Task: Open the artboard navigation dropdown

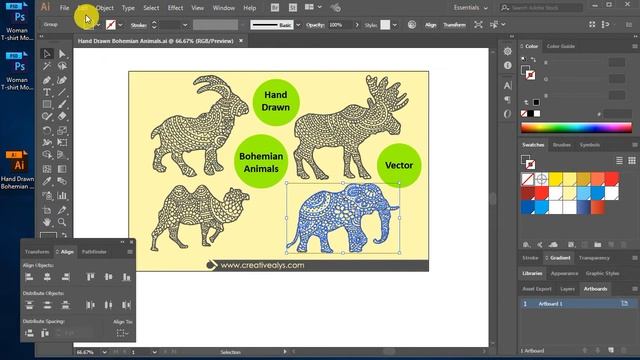Action: click(x=154, y=352)
